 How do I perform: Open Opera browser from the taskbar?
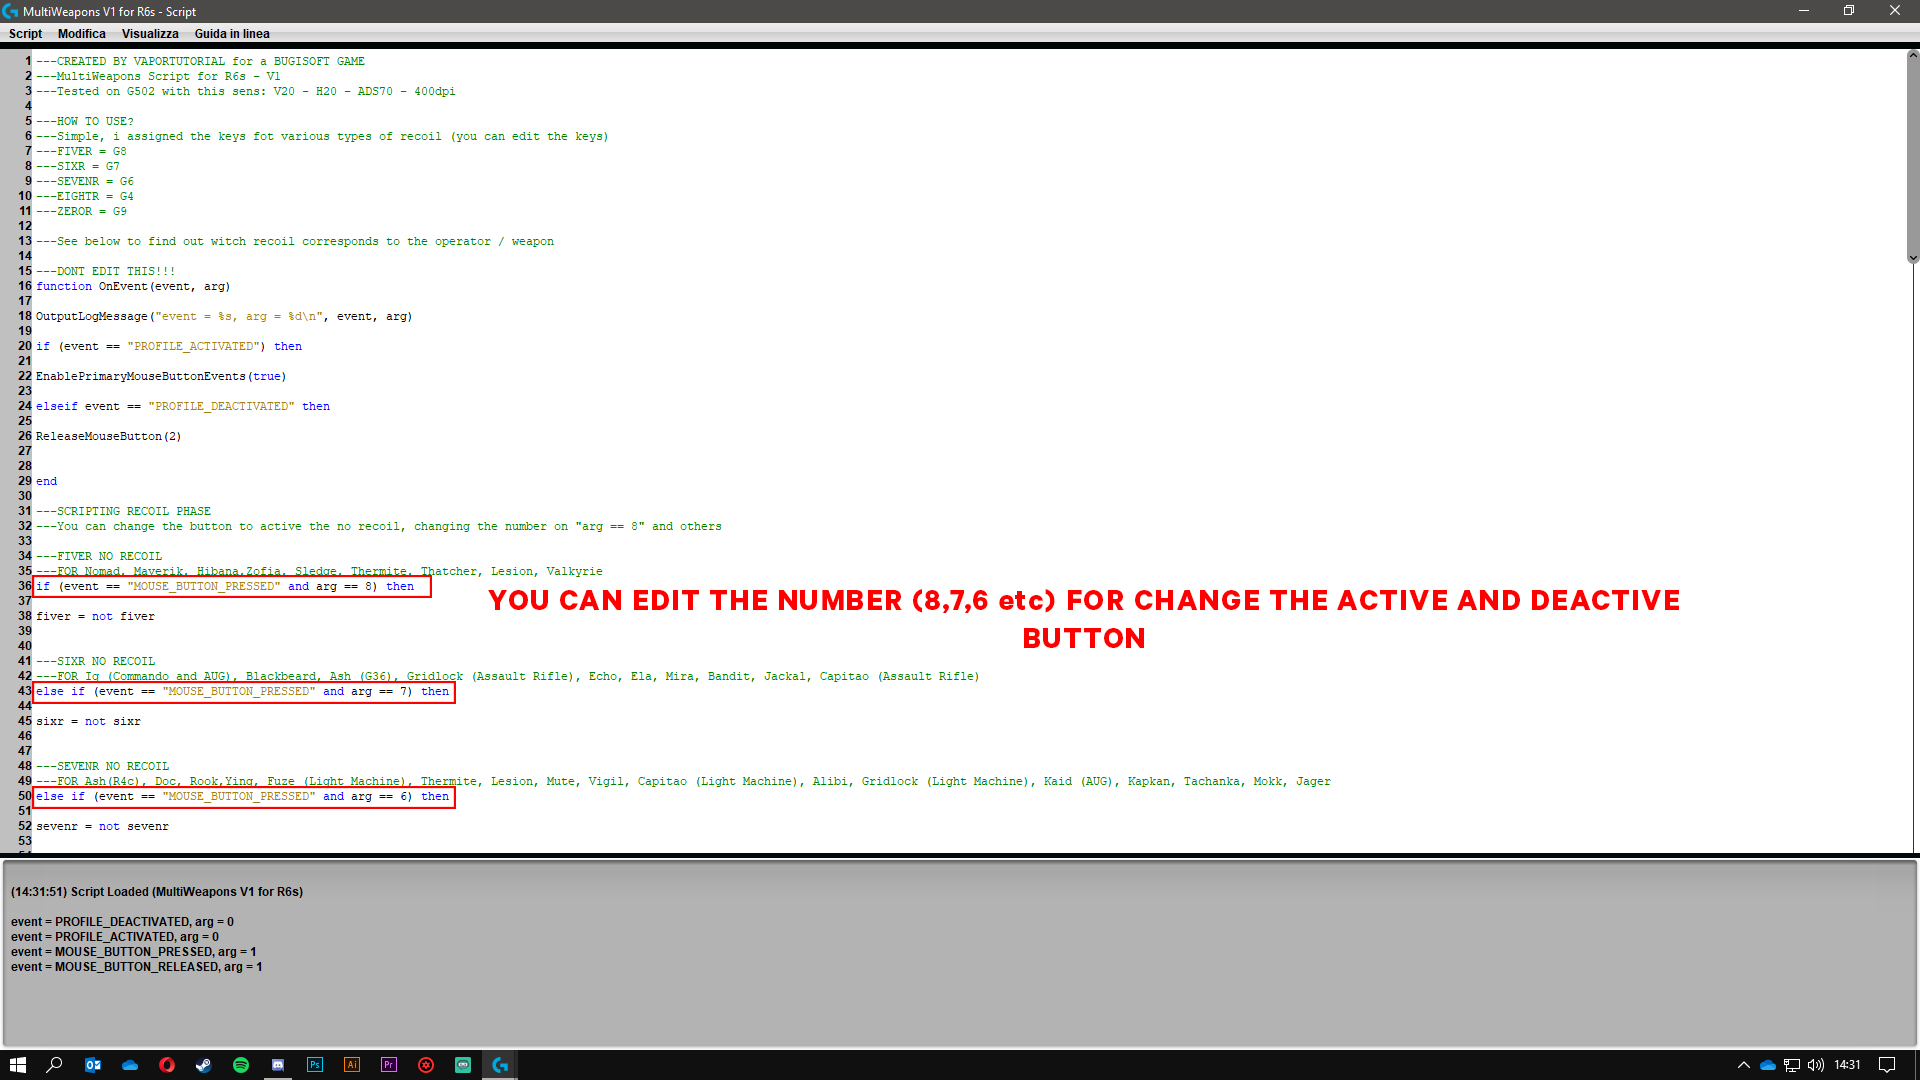[x=167, y=1065]
